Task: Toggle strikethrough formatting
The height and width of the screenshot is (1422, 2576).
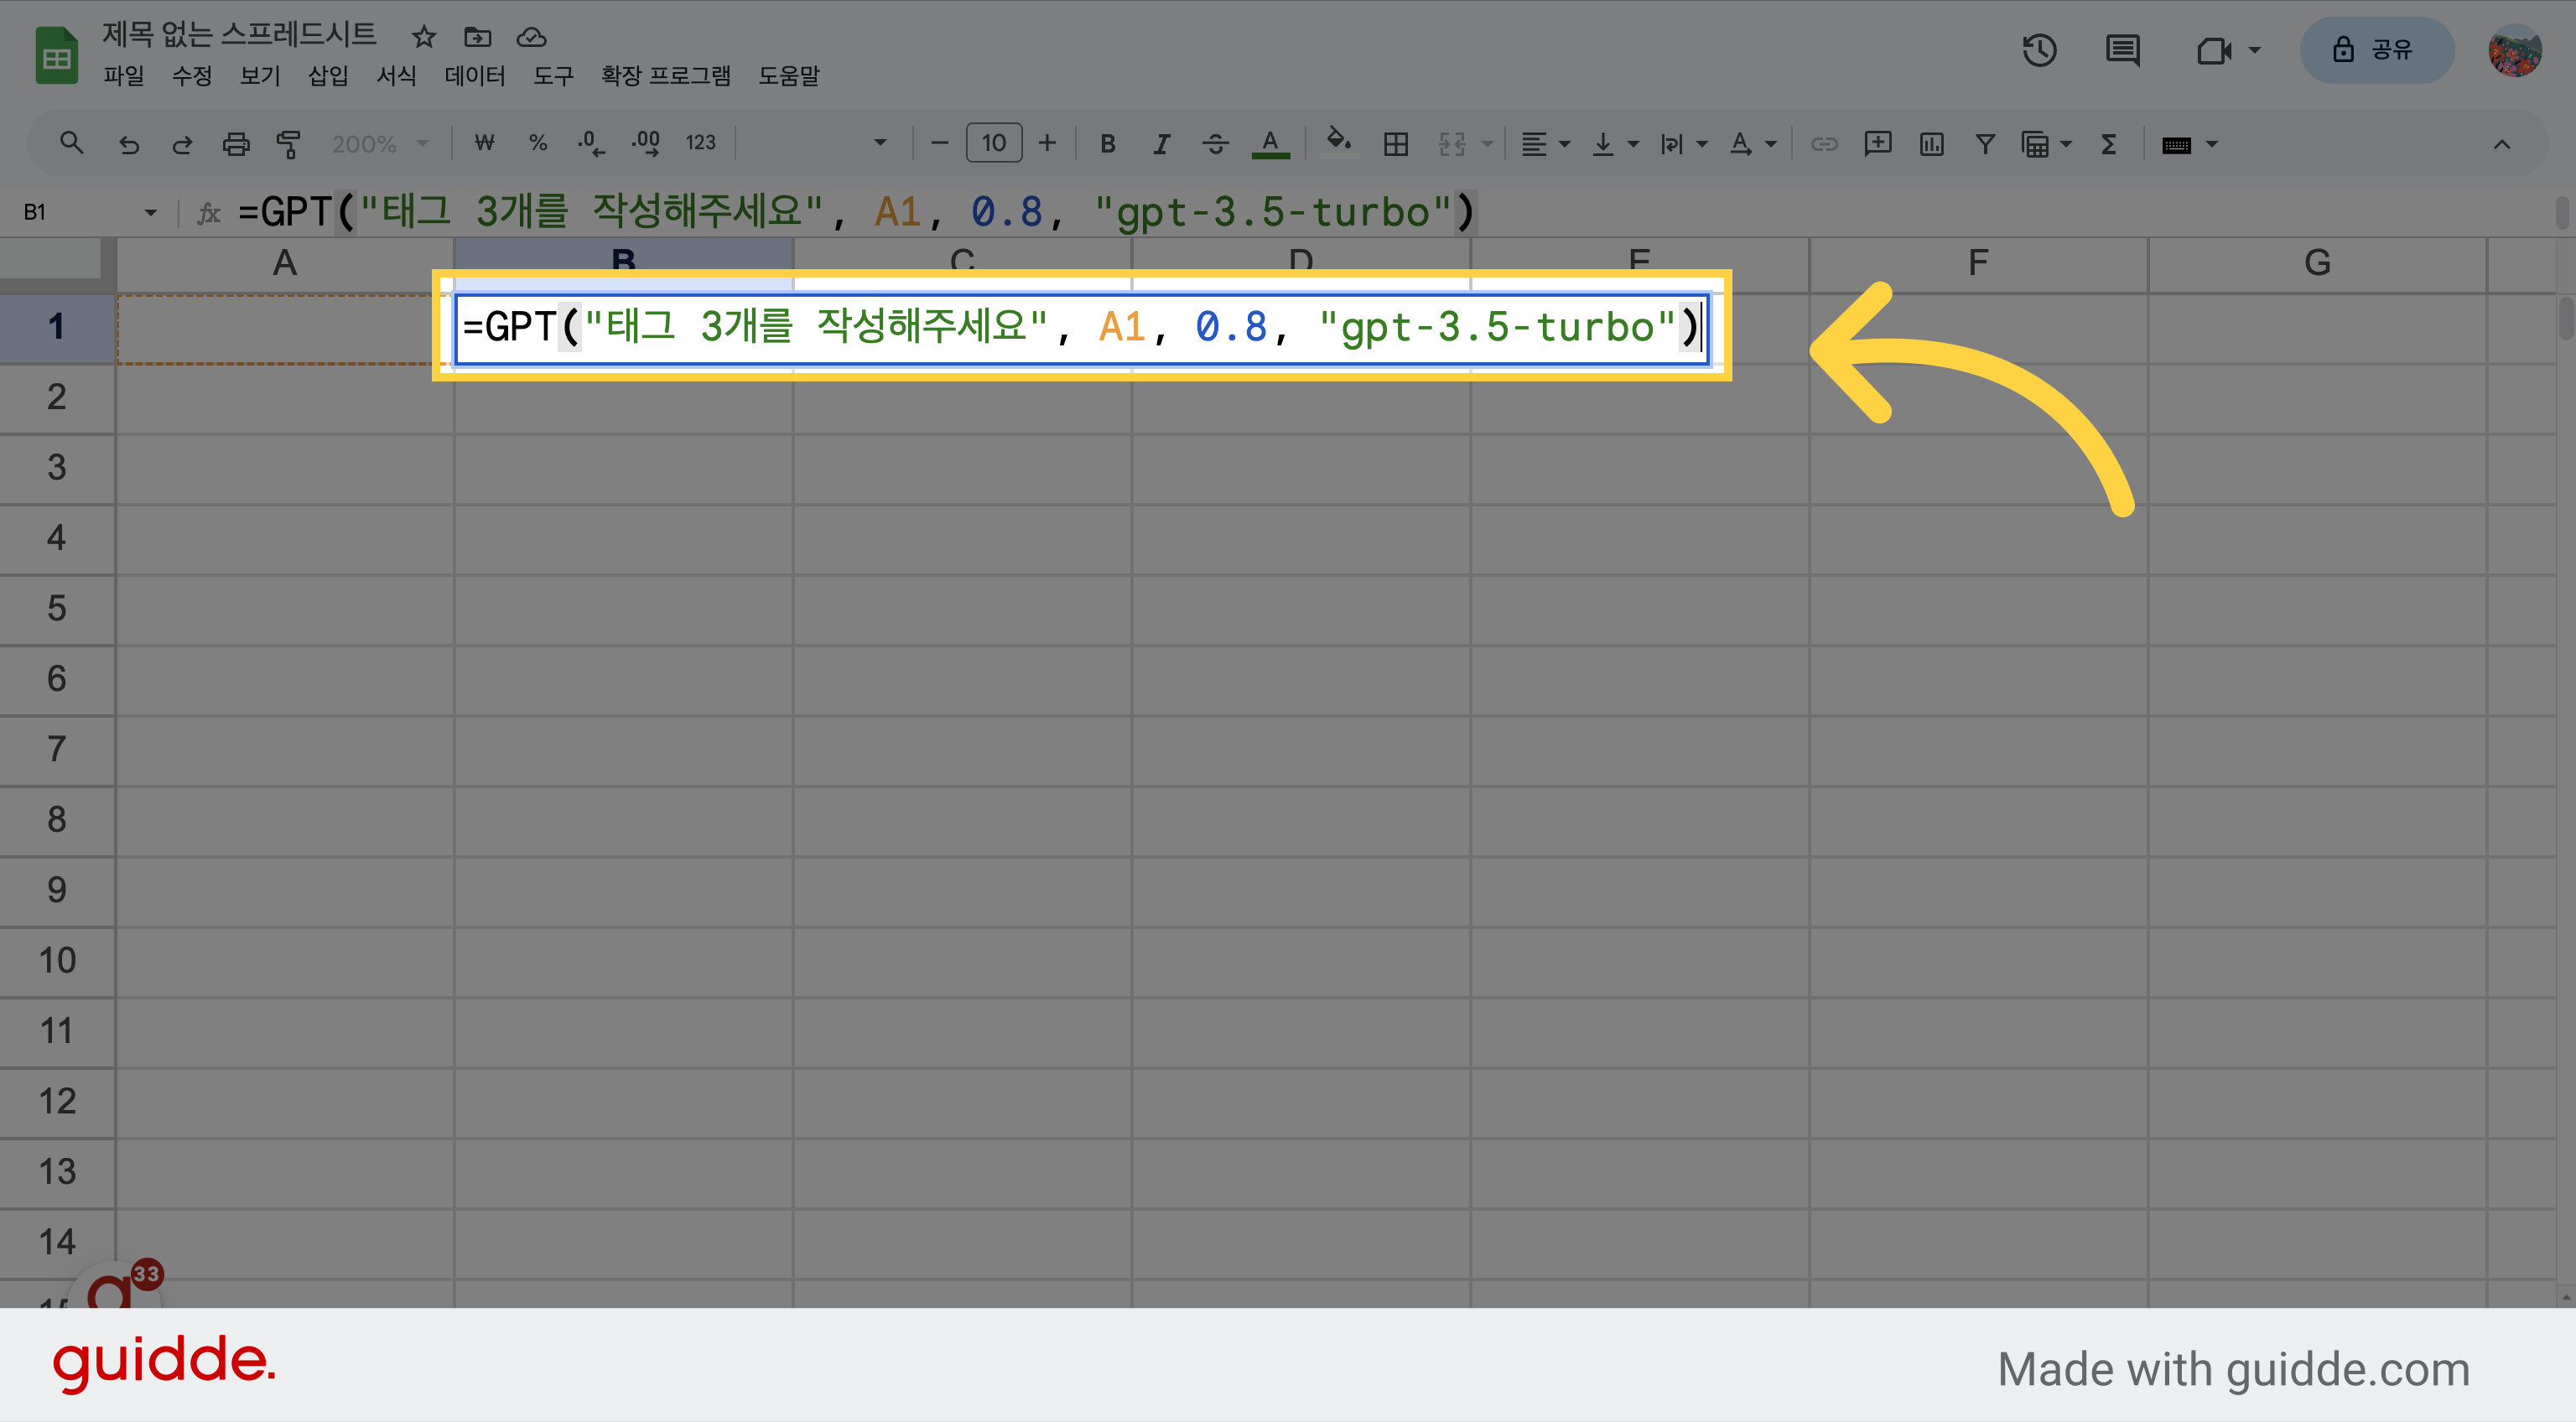Action: (x=1215, y=144)
